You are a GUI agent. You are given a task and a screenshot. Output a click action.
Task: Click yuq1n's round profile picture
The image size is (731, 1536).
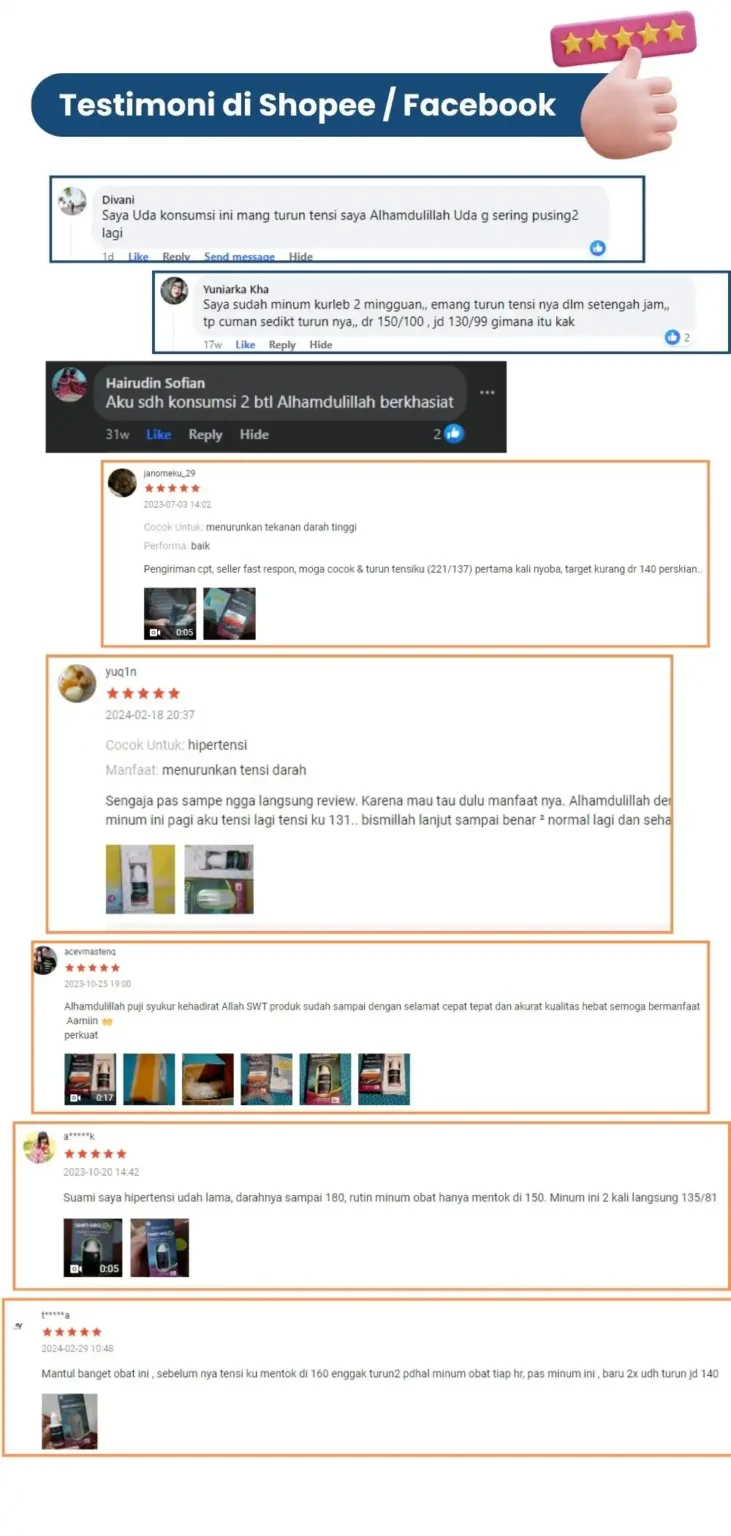tap(78, 683)
